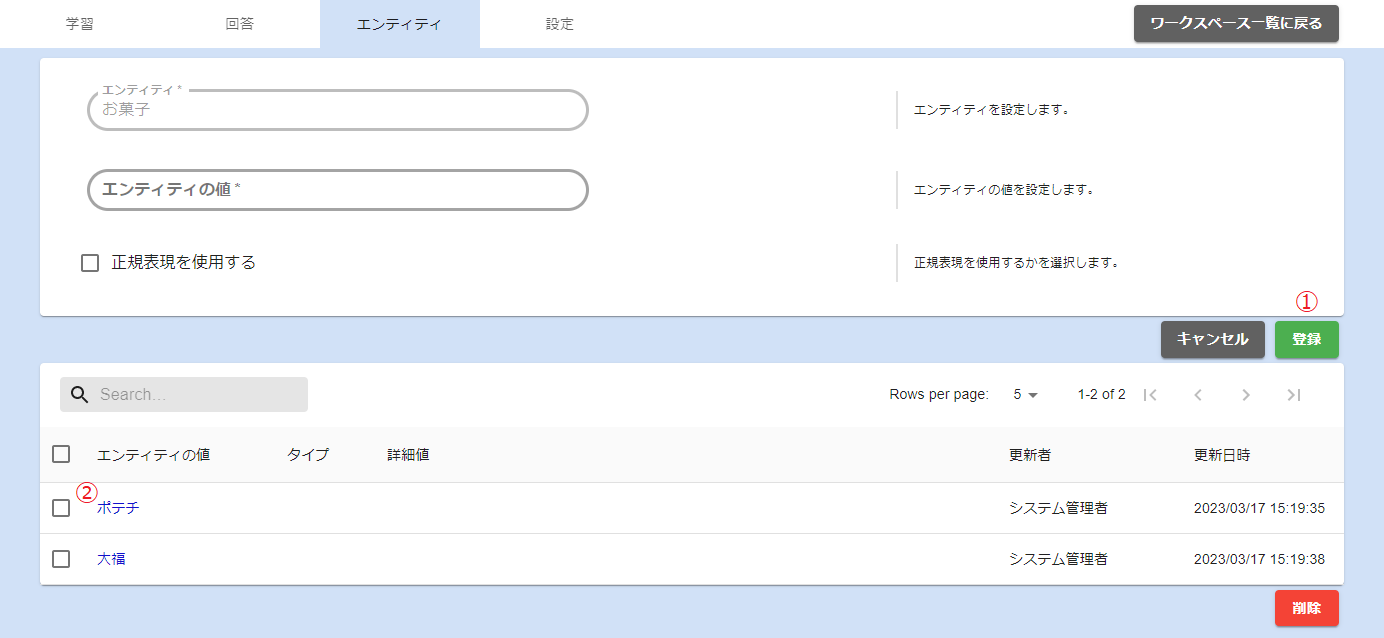1384x638 pixels.
Task: Focus the エンティティの値 input field
Action: point(338,190)
